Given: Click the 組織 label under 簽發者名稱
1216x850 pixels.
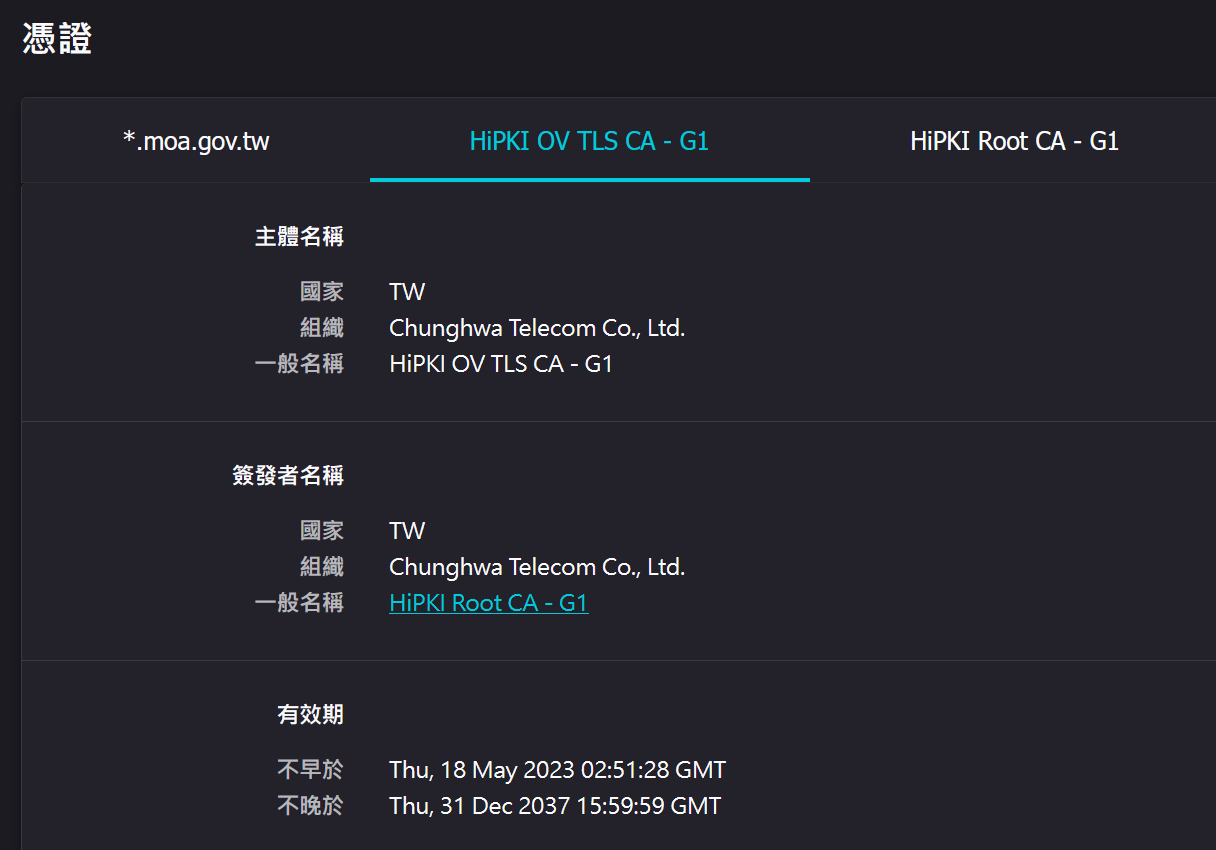Looking at the screenshot, I should (322, 567).
